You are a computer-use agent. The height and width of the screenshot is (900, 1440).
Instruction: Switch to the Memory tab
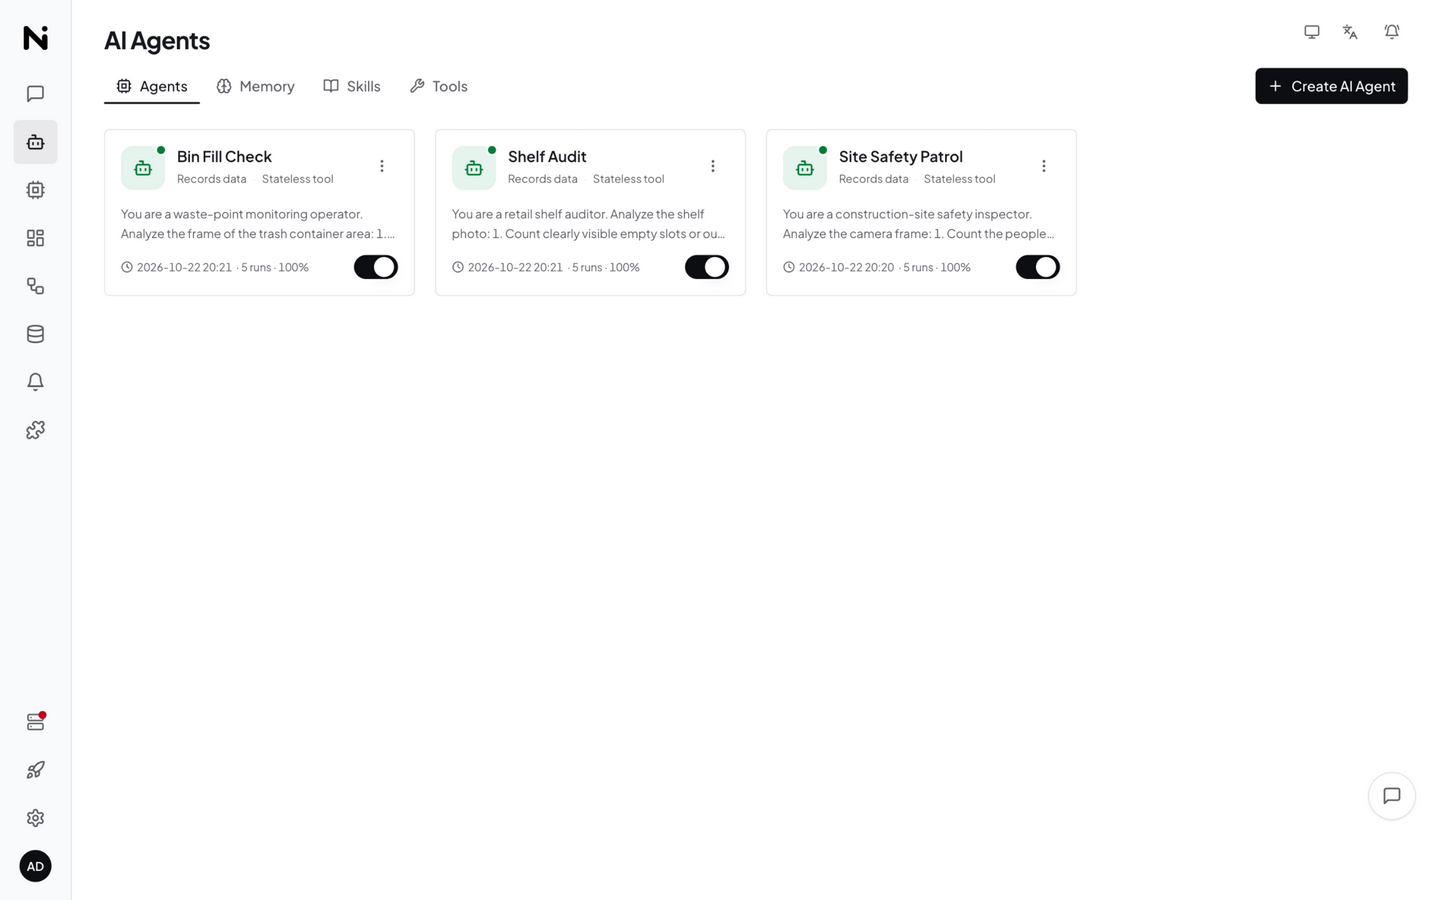tap(256, 86)
